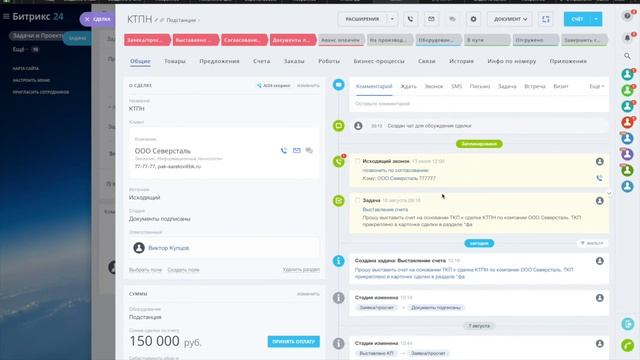The height and width of the screenshot is (360, 640).
Task: Click the Выбрать поле link
Action: coord(145,270)
